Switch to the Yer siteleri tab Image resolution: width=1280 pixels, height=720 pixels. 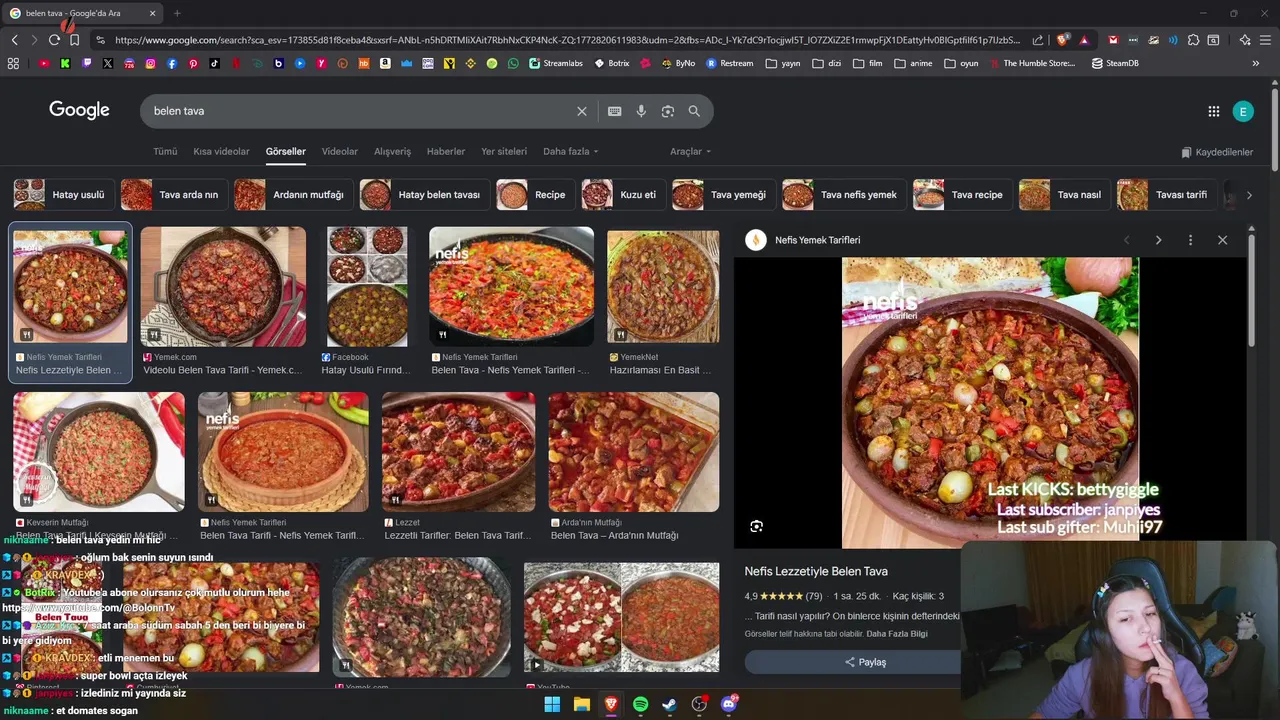point(504,151)
